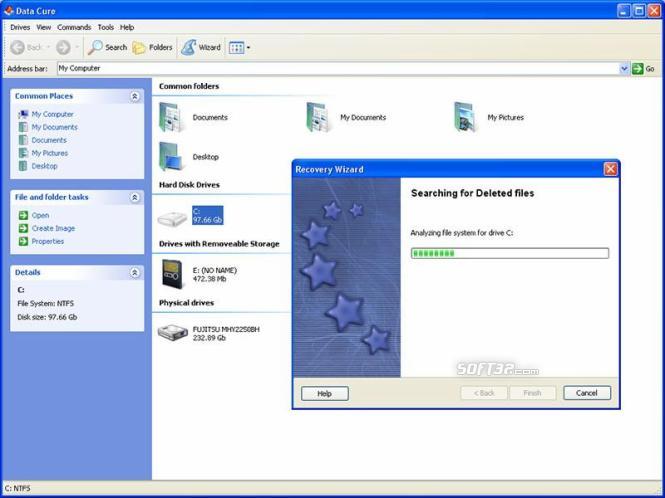The width and height of the screenshot is (665, 498).
Task: Click C: NTFS status bar text
Action: pos(18,489)
